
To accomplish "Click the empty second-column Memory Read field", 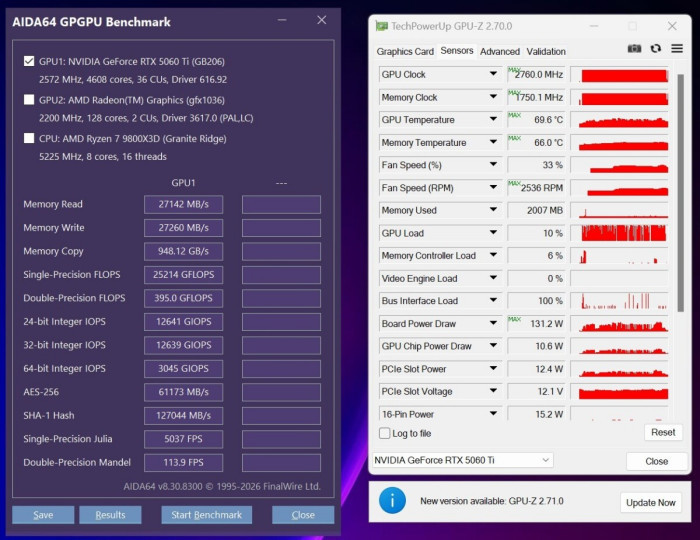I will coord(281,204).
